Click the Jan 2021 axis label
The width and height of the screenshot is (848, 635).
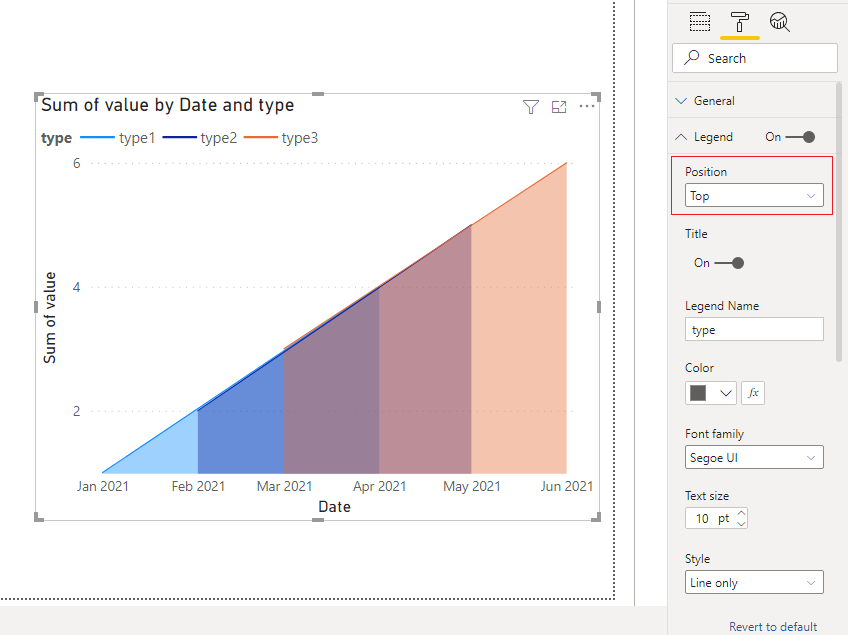tap(103, 486)
